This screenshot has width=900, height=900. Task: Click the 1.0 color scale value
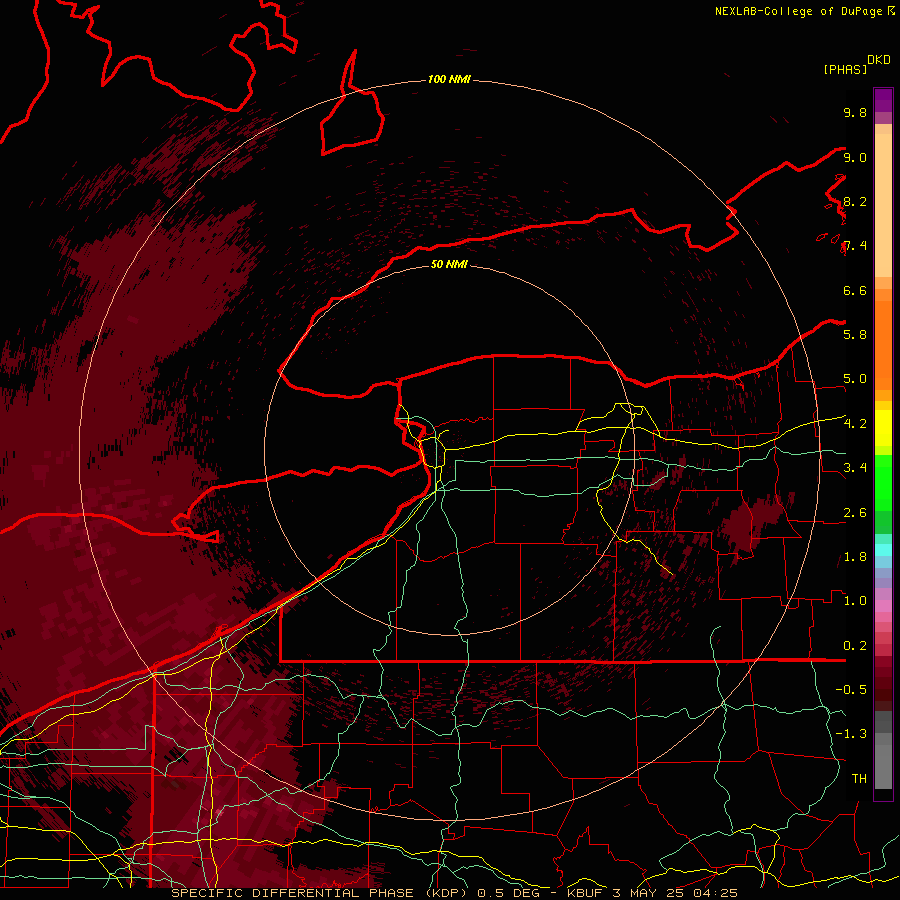tap(855, 600)
